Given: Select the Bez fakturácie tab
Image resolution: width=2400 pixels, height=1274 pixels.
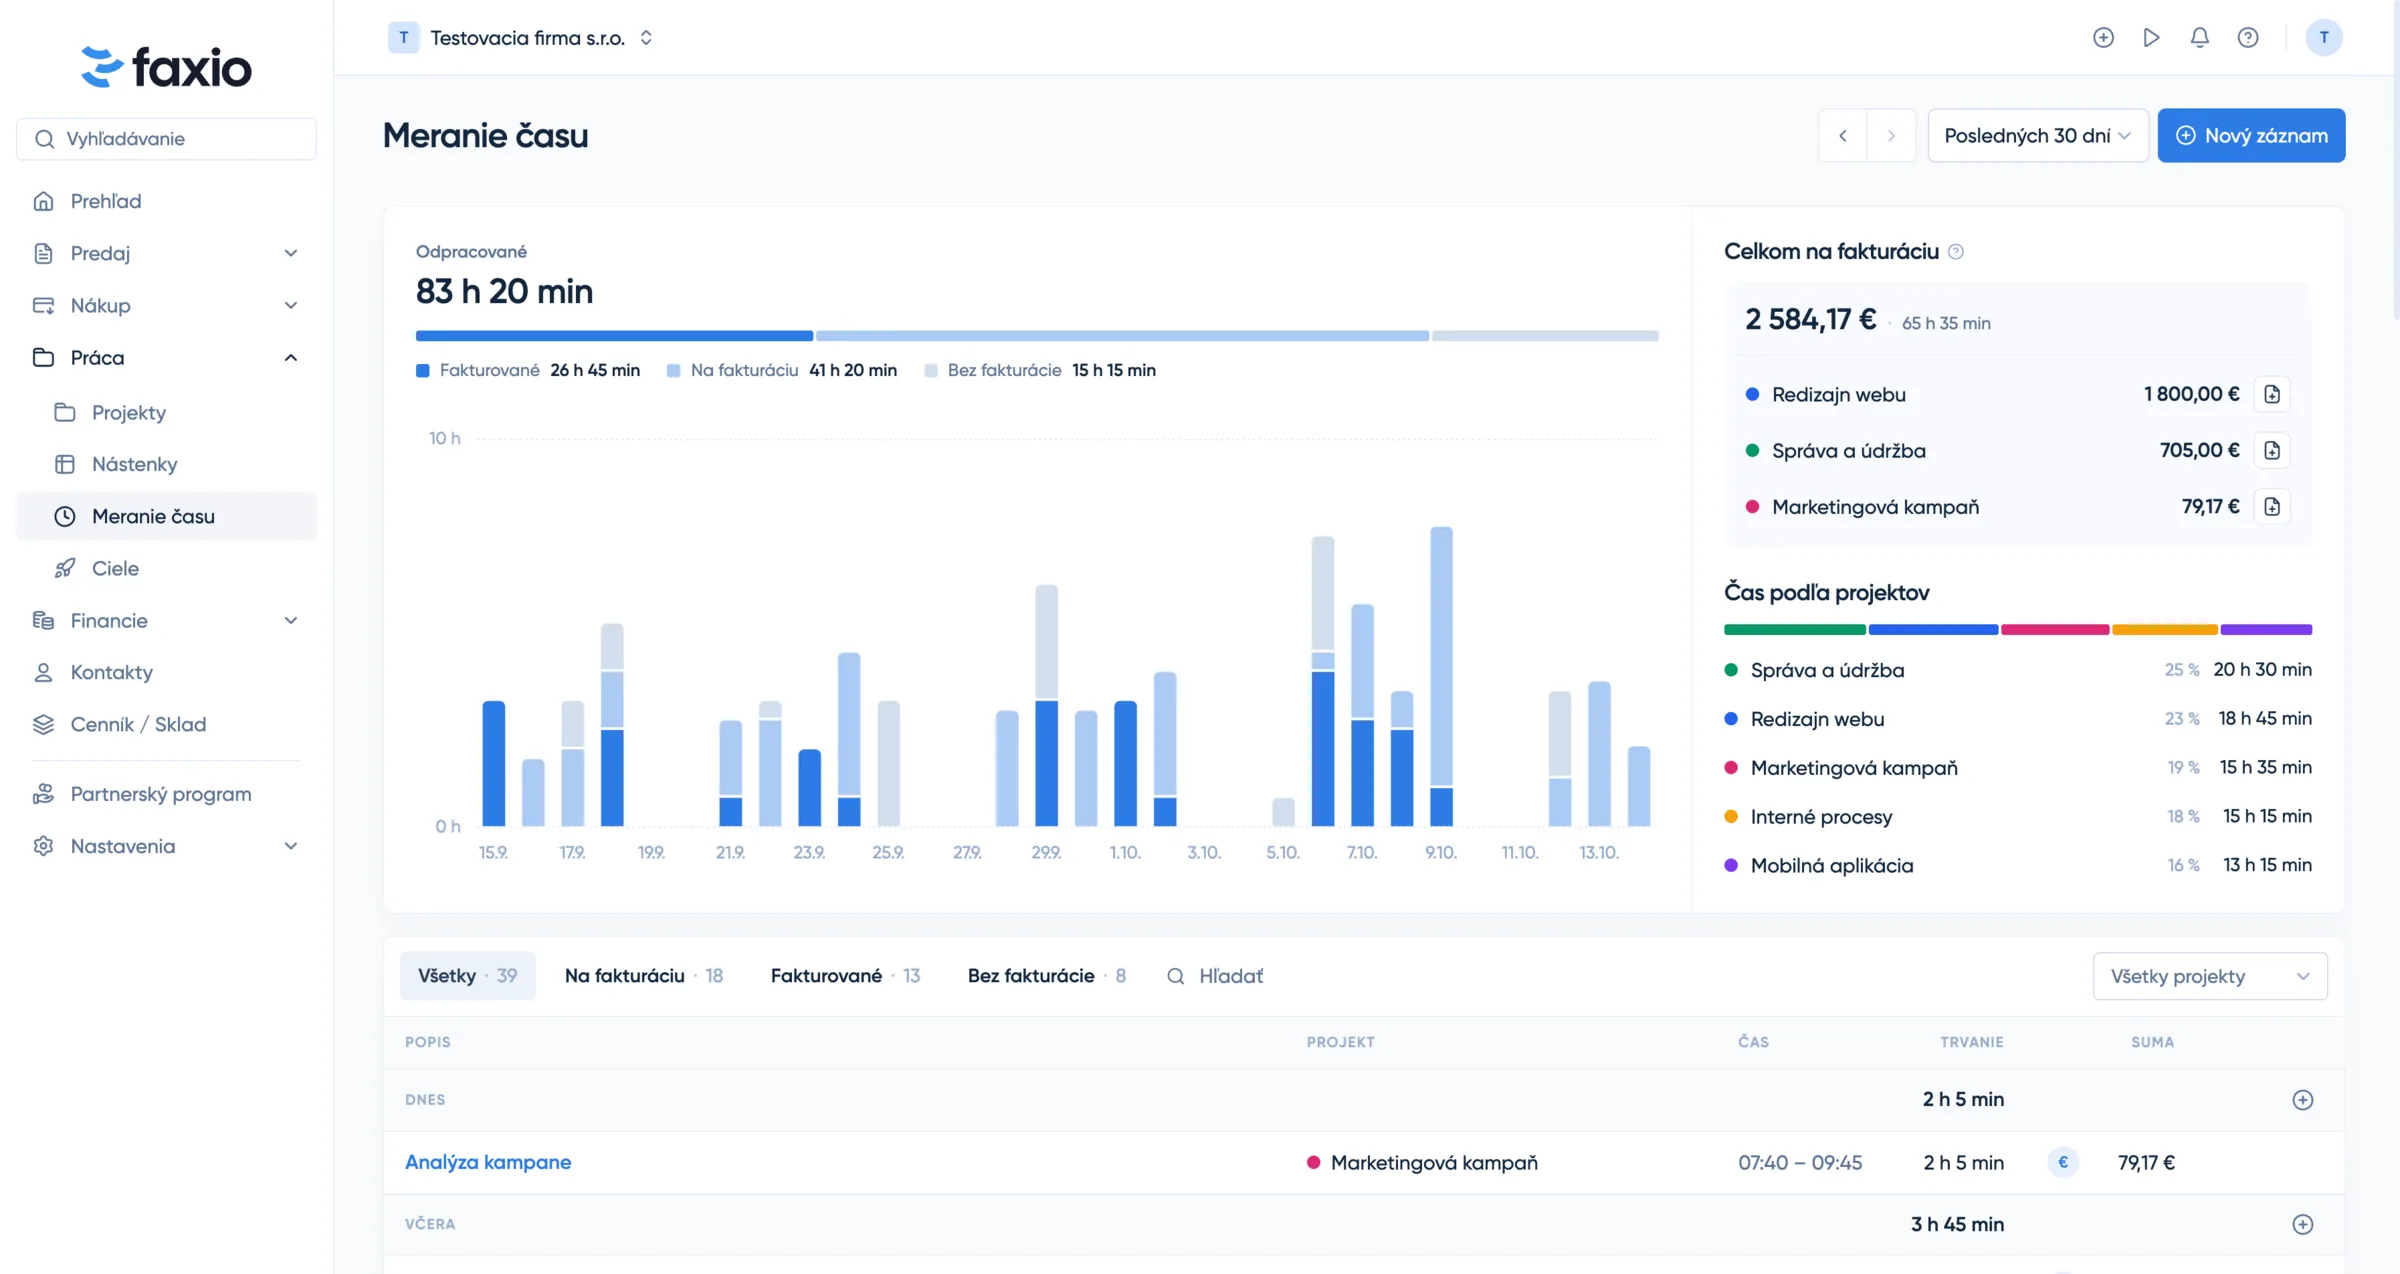Looking at the screenshot, I should (x=1046, y=976).
